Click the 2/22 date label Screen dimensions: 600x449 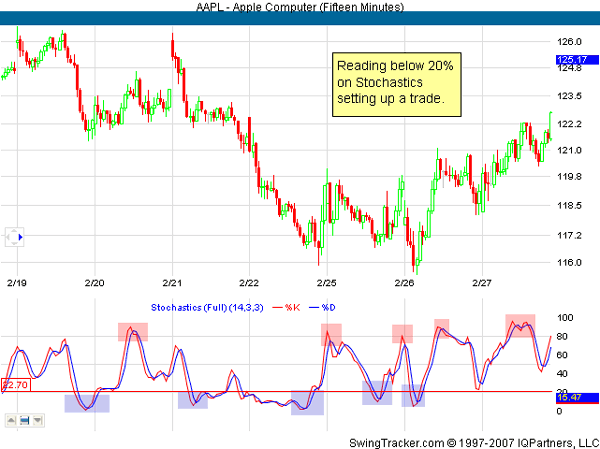click(x=249, y=283)
